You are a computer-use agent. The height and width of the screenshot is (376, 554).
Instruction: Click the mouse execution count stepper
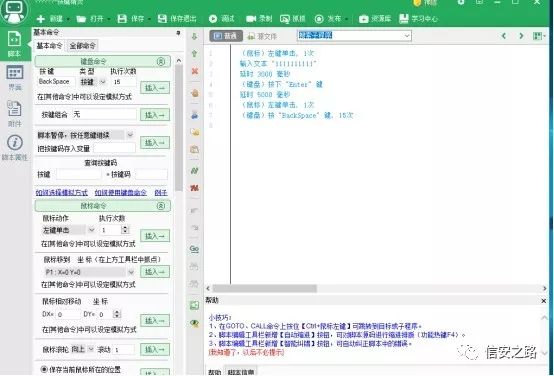pos(125,230)
